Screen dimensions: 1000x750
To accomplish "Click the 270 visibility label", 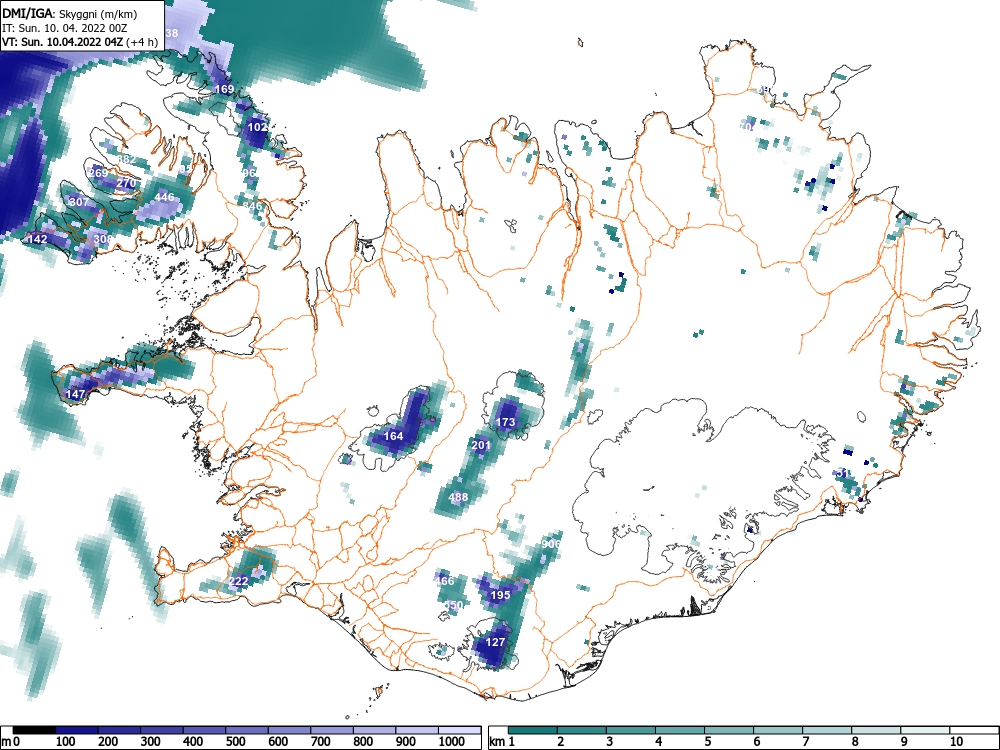I will click(x=126, y=183).
